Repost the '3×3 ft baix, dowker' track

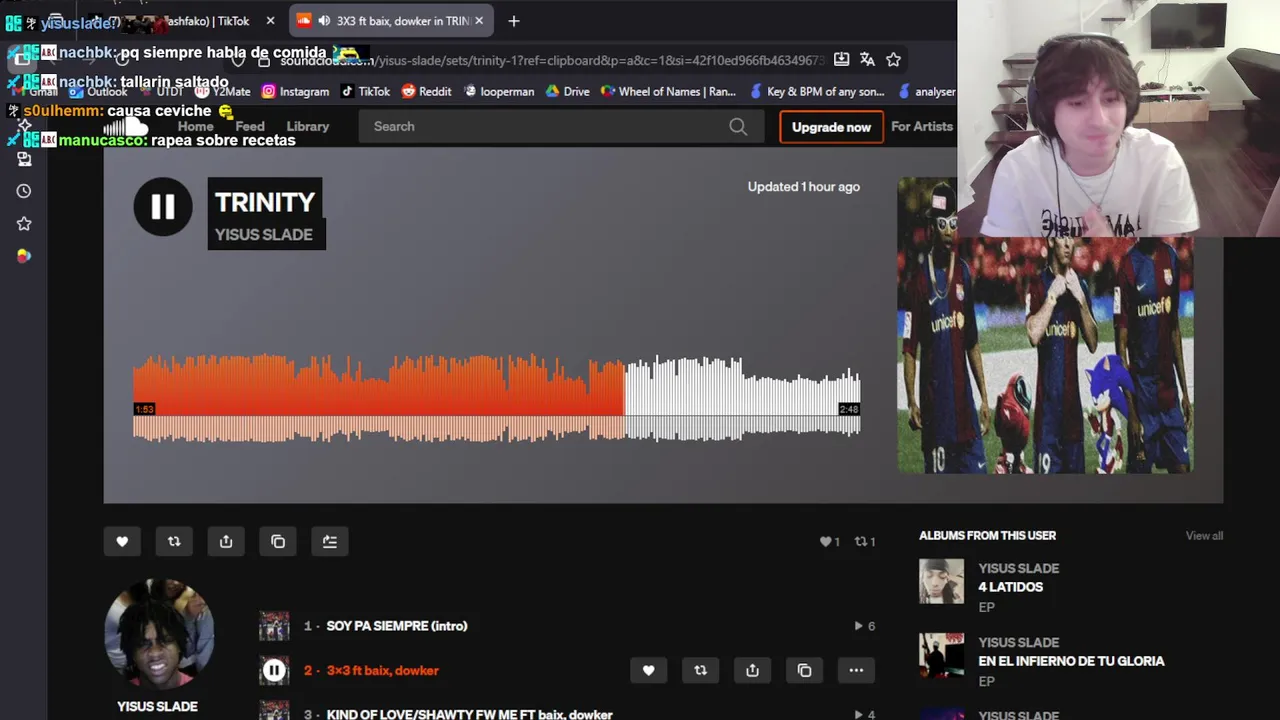[x=700, y=670]
